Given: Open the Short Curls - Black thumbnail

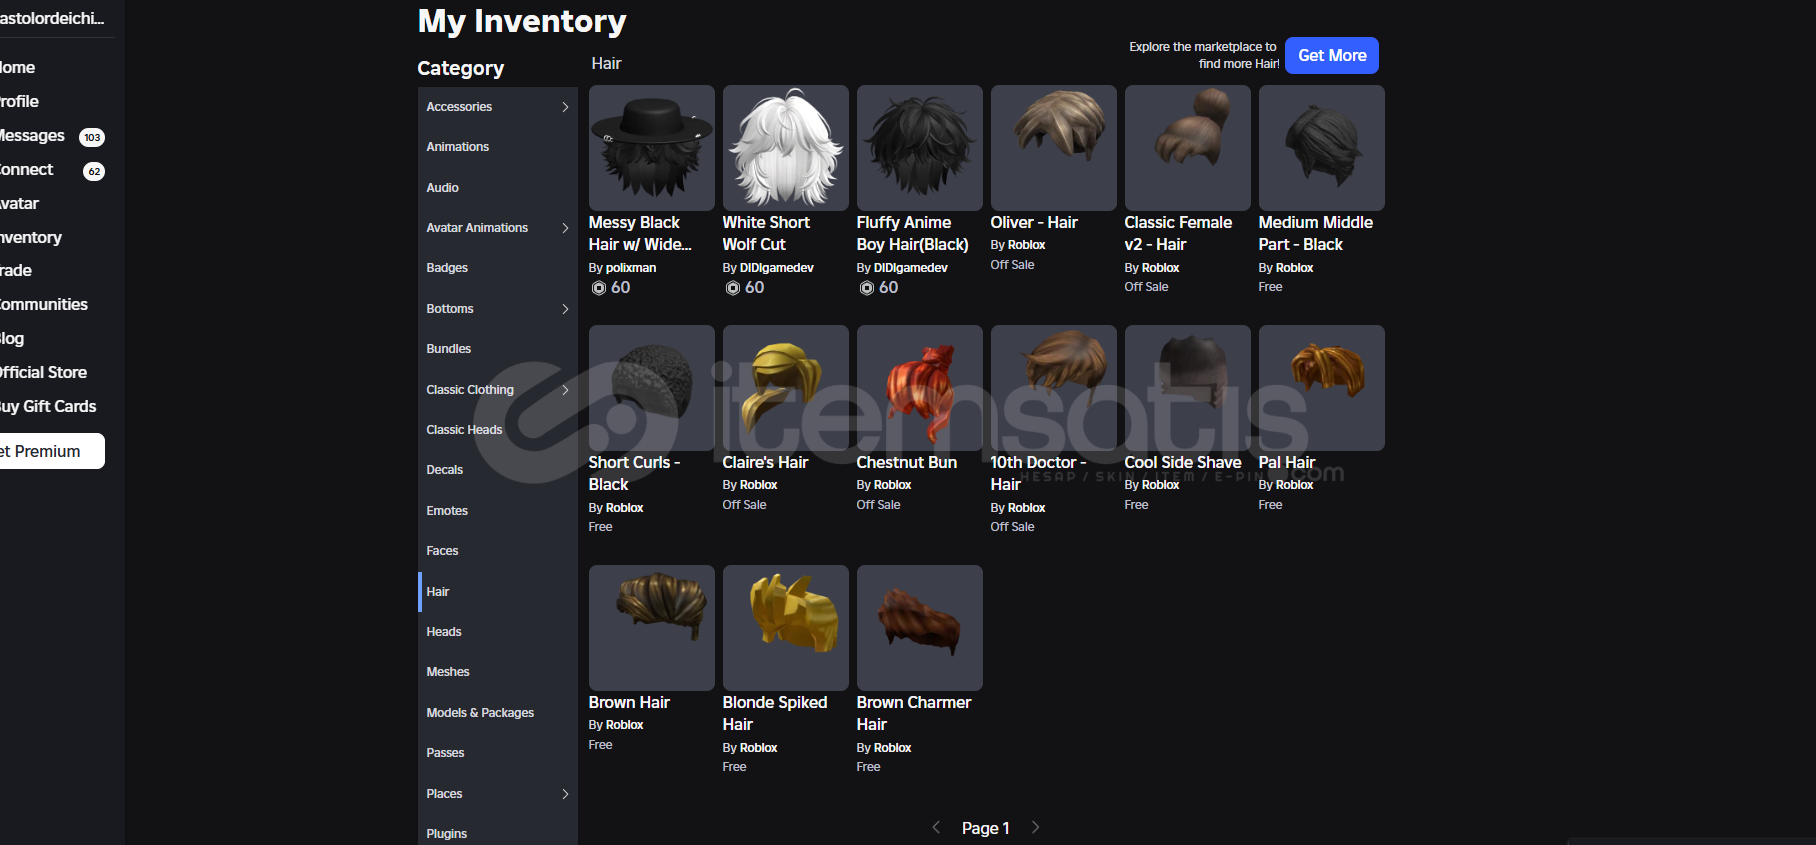Looking at the screenshot, I should (652, 388).
